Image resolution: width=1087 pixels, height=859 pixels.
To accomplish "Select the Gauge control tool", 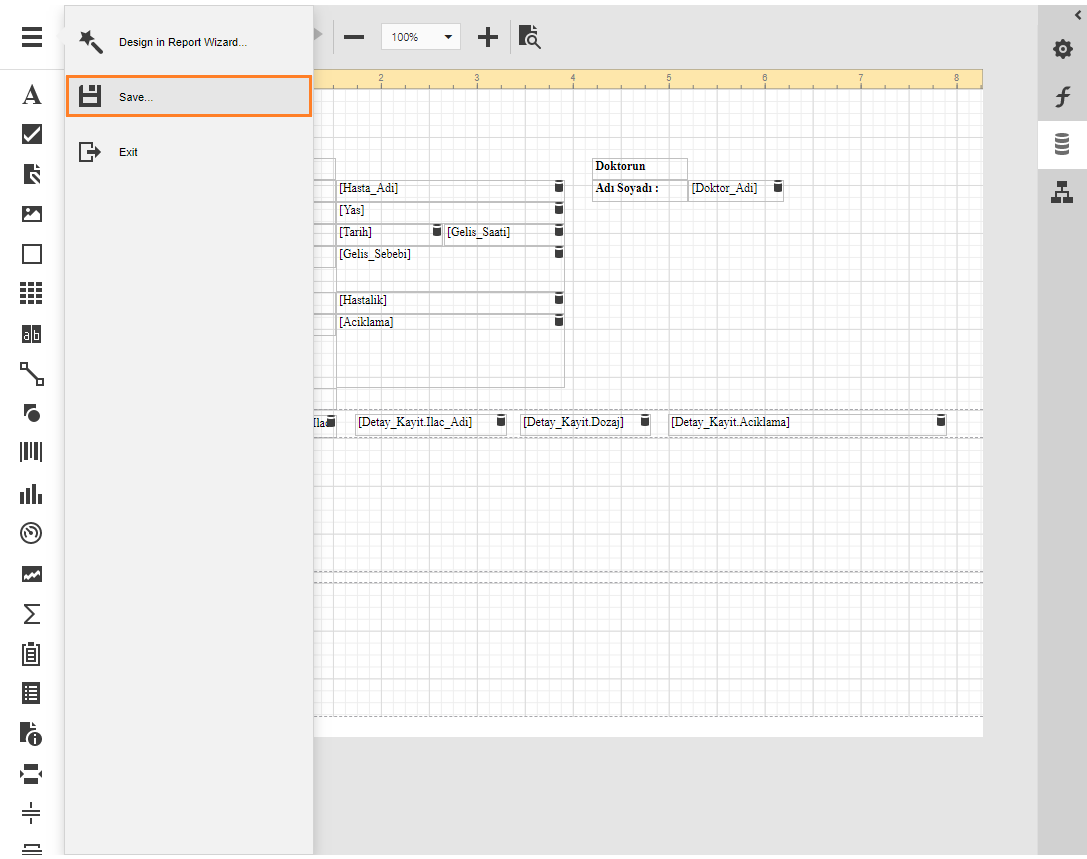I will [32, 533].
